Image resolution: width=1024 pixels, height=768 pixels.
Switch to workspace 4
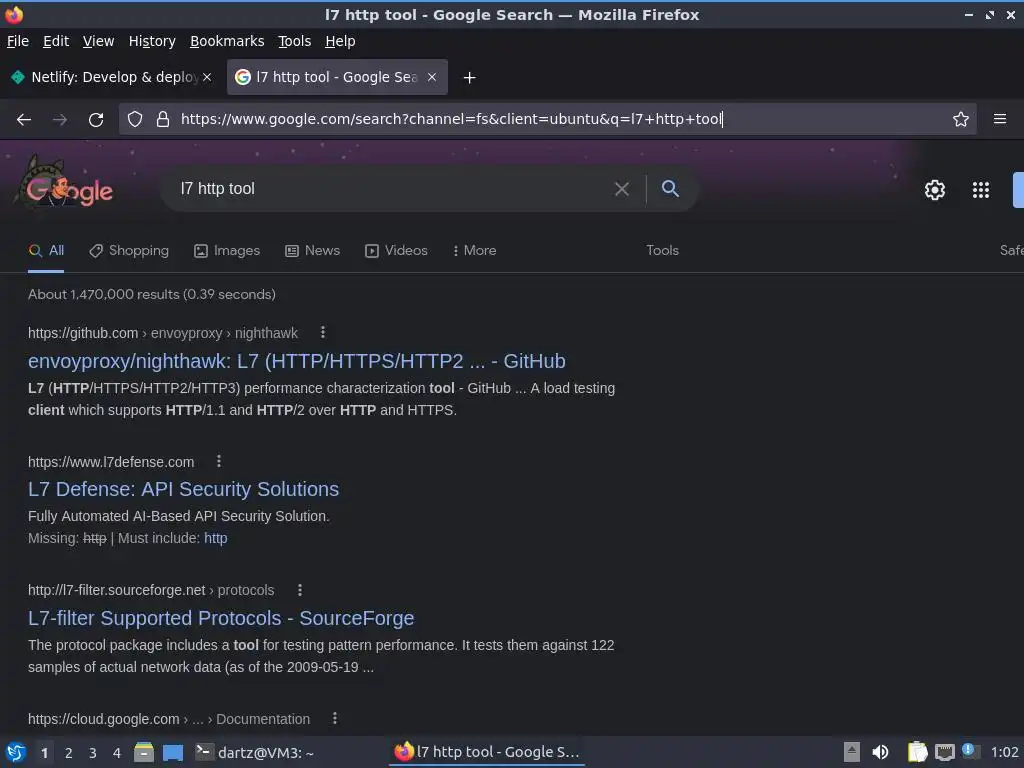click(117, 753)
